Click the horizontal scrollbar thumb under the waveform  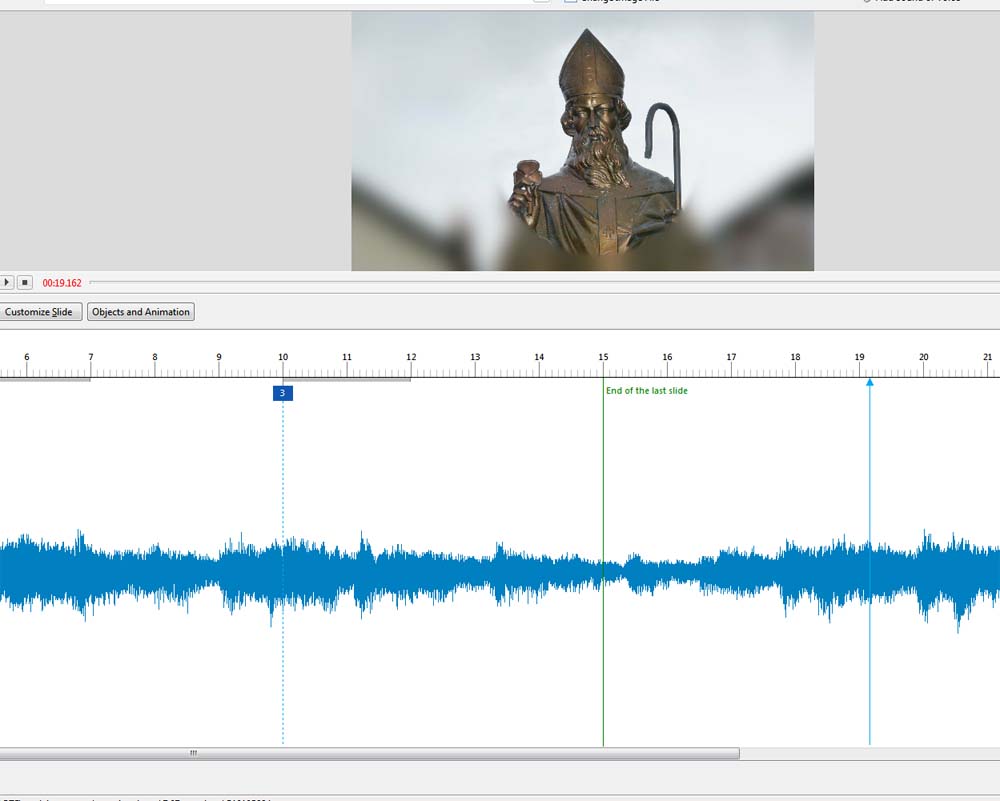click(370, 753)
